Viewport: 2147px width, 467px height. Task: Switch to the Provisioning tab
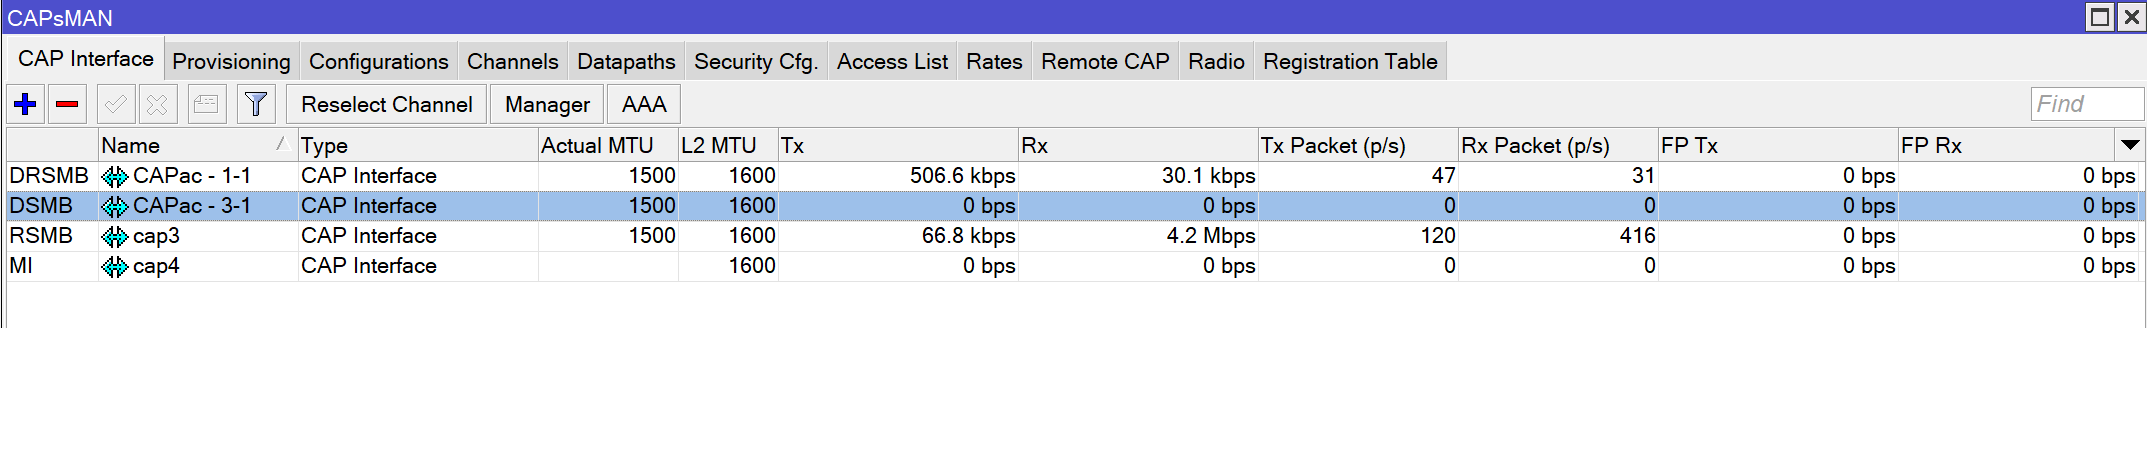tap(231, 62)
